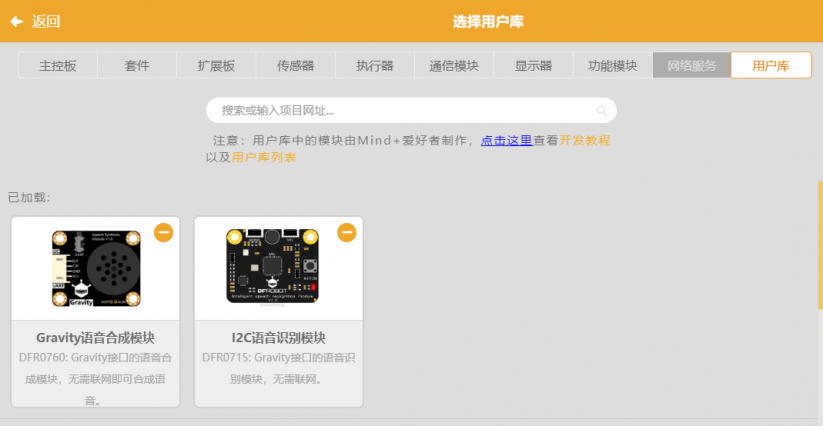This screenshot has width=823, height=426.
Task: Select the 网络服务 tab
Action: 692,66
